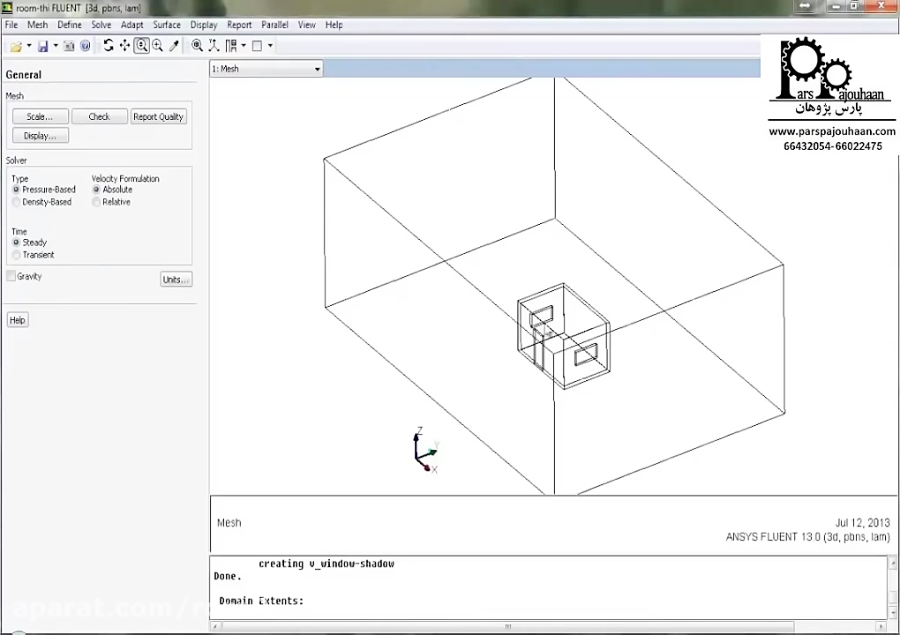Open the Report menu

(239, 25)
